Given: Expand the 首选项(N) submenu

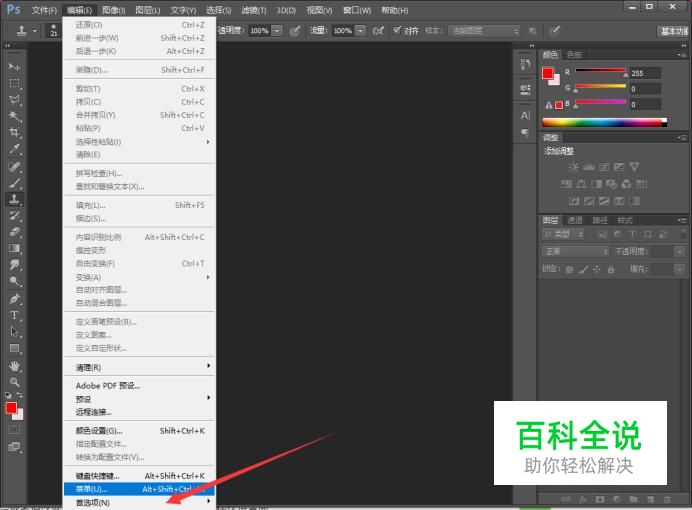Looking at the screenshot, I should coord(139,502).
